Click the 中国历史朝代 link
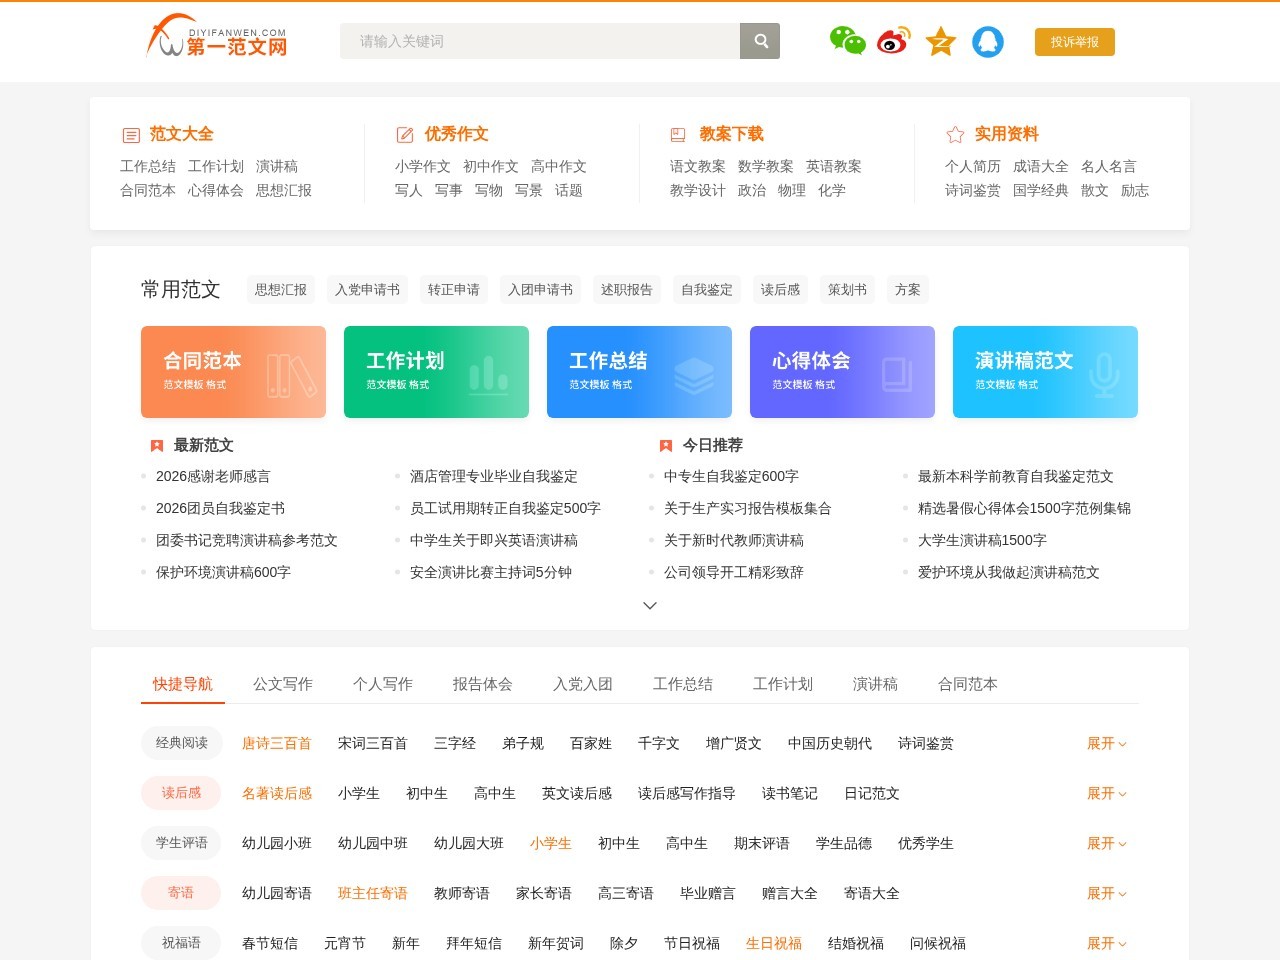This screenshot has width=1280, height=960. 830,744
